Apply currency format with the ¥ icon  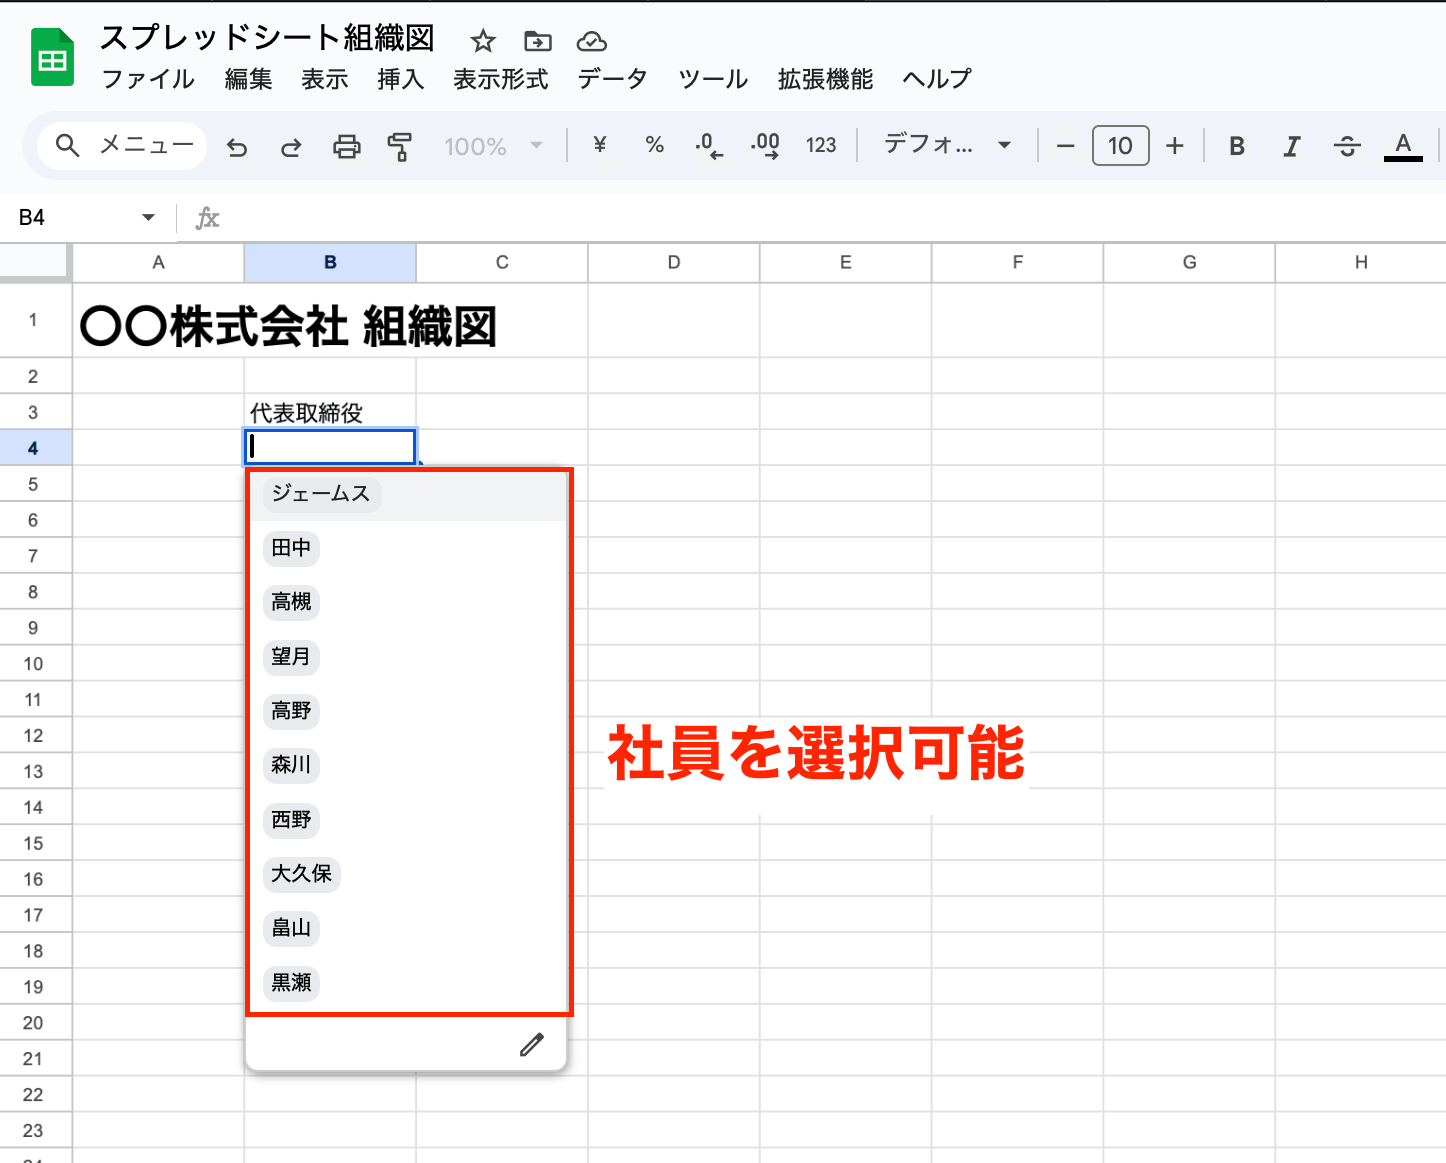[598, 146]
